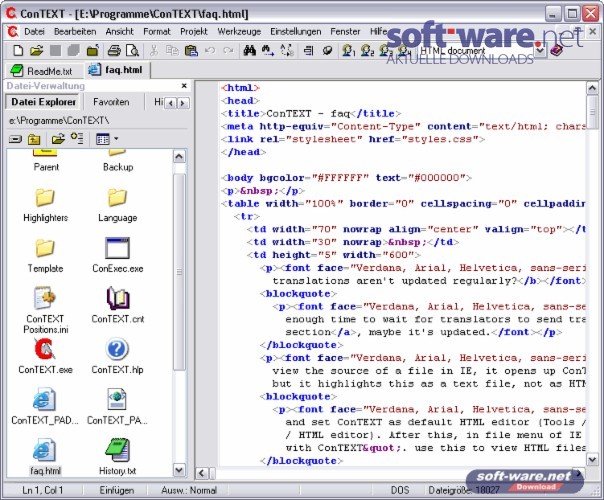The height and width of the screenshot is (500, 604).
Task: Click the Redo arrow toolbar icon
Action: click(x=228, y=50)
